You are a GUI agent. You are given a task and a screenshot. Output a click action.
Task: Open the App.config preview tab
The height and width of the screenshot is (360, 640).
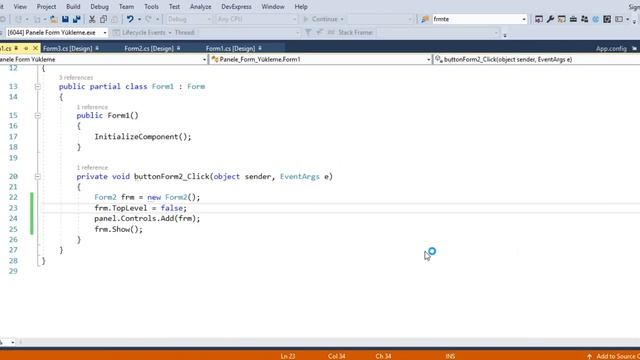611,49
